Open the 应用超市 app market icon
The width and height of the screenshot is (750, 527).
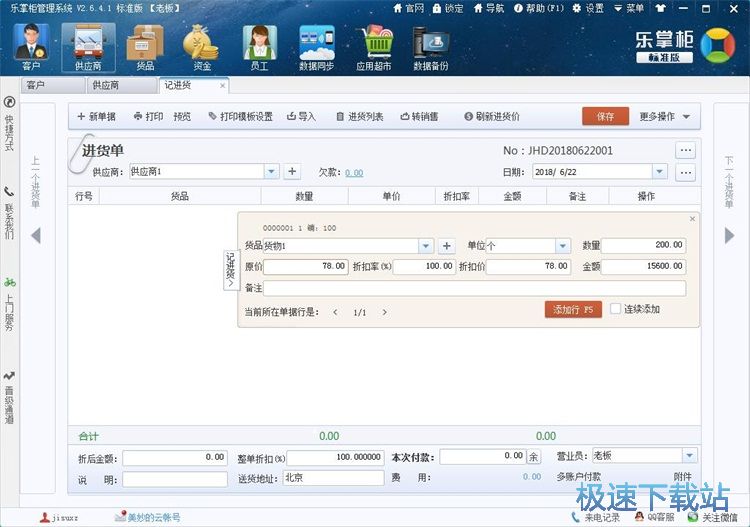tap(374, 47)
